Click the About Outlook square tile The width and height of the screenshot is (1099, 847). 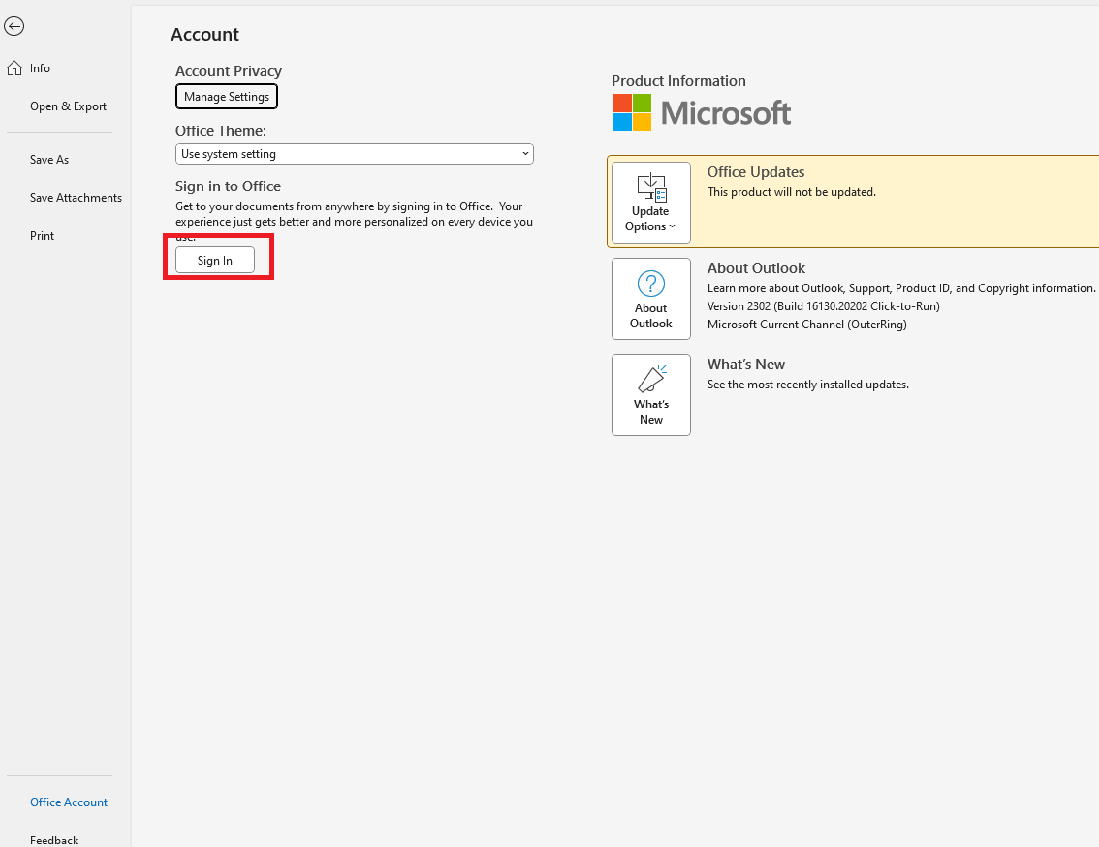tap(651, 298)
